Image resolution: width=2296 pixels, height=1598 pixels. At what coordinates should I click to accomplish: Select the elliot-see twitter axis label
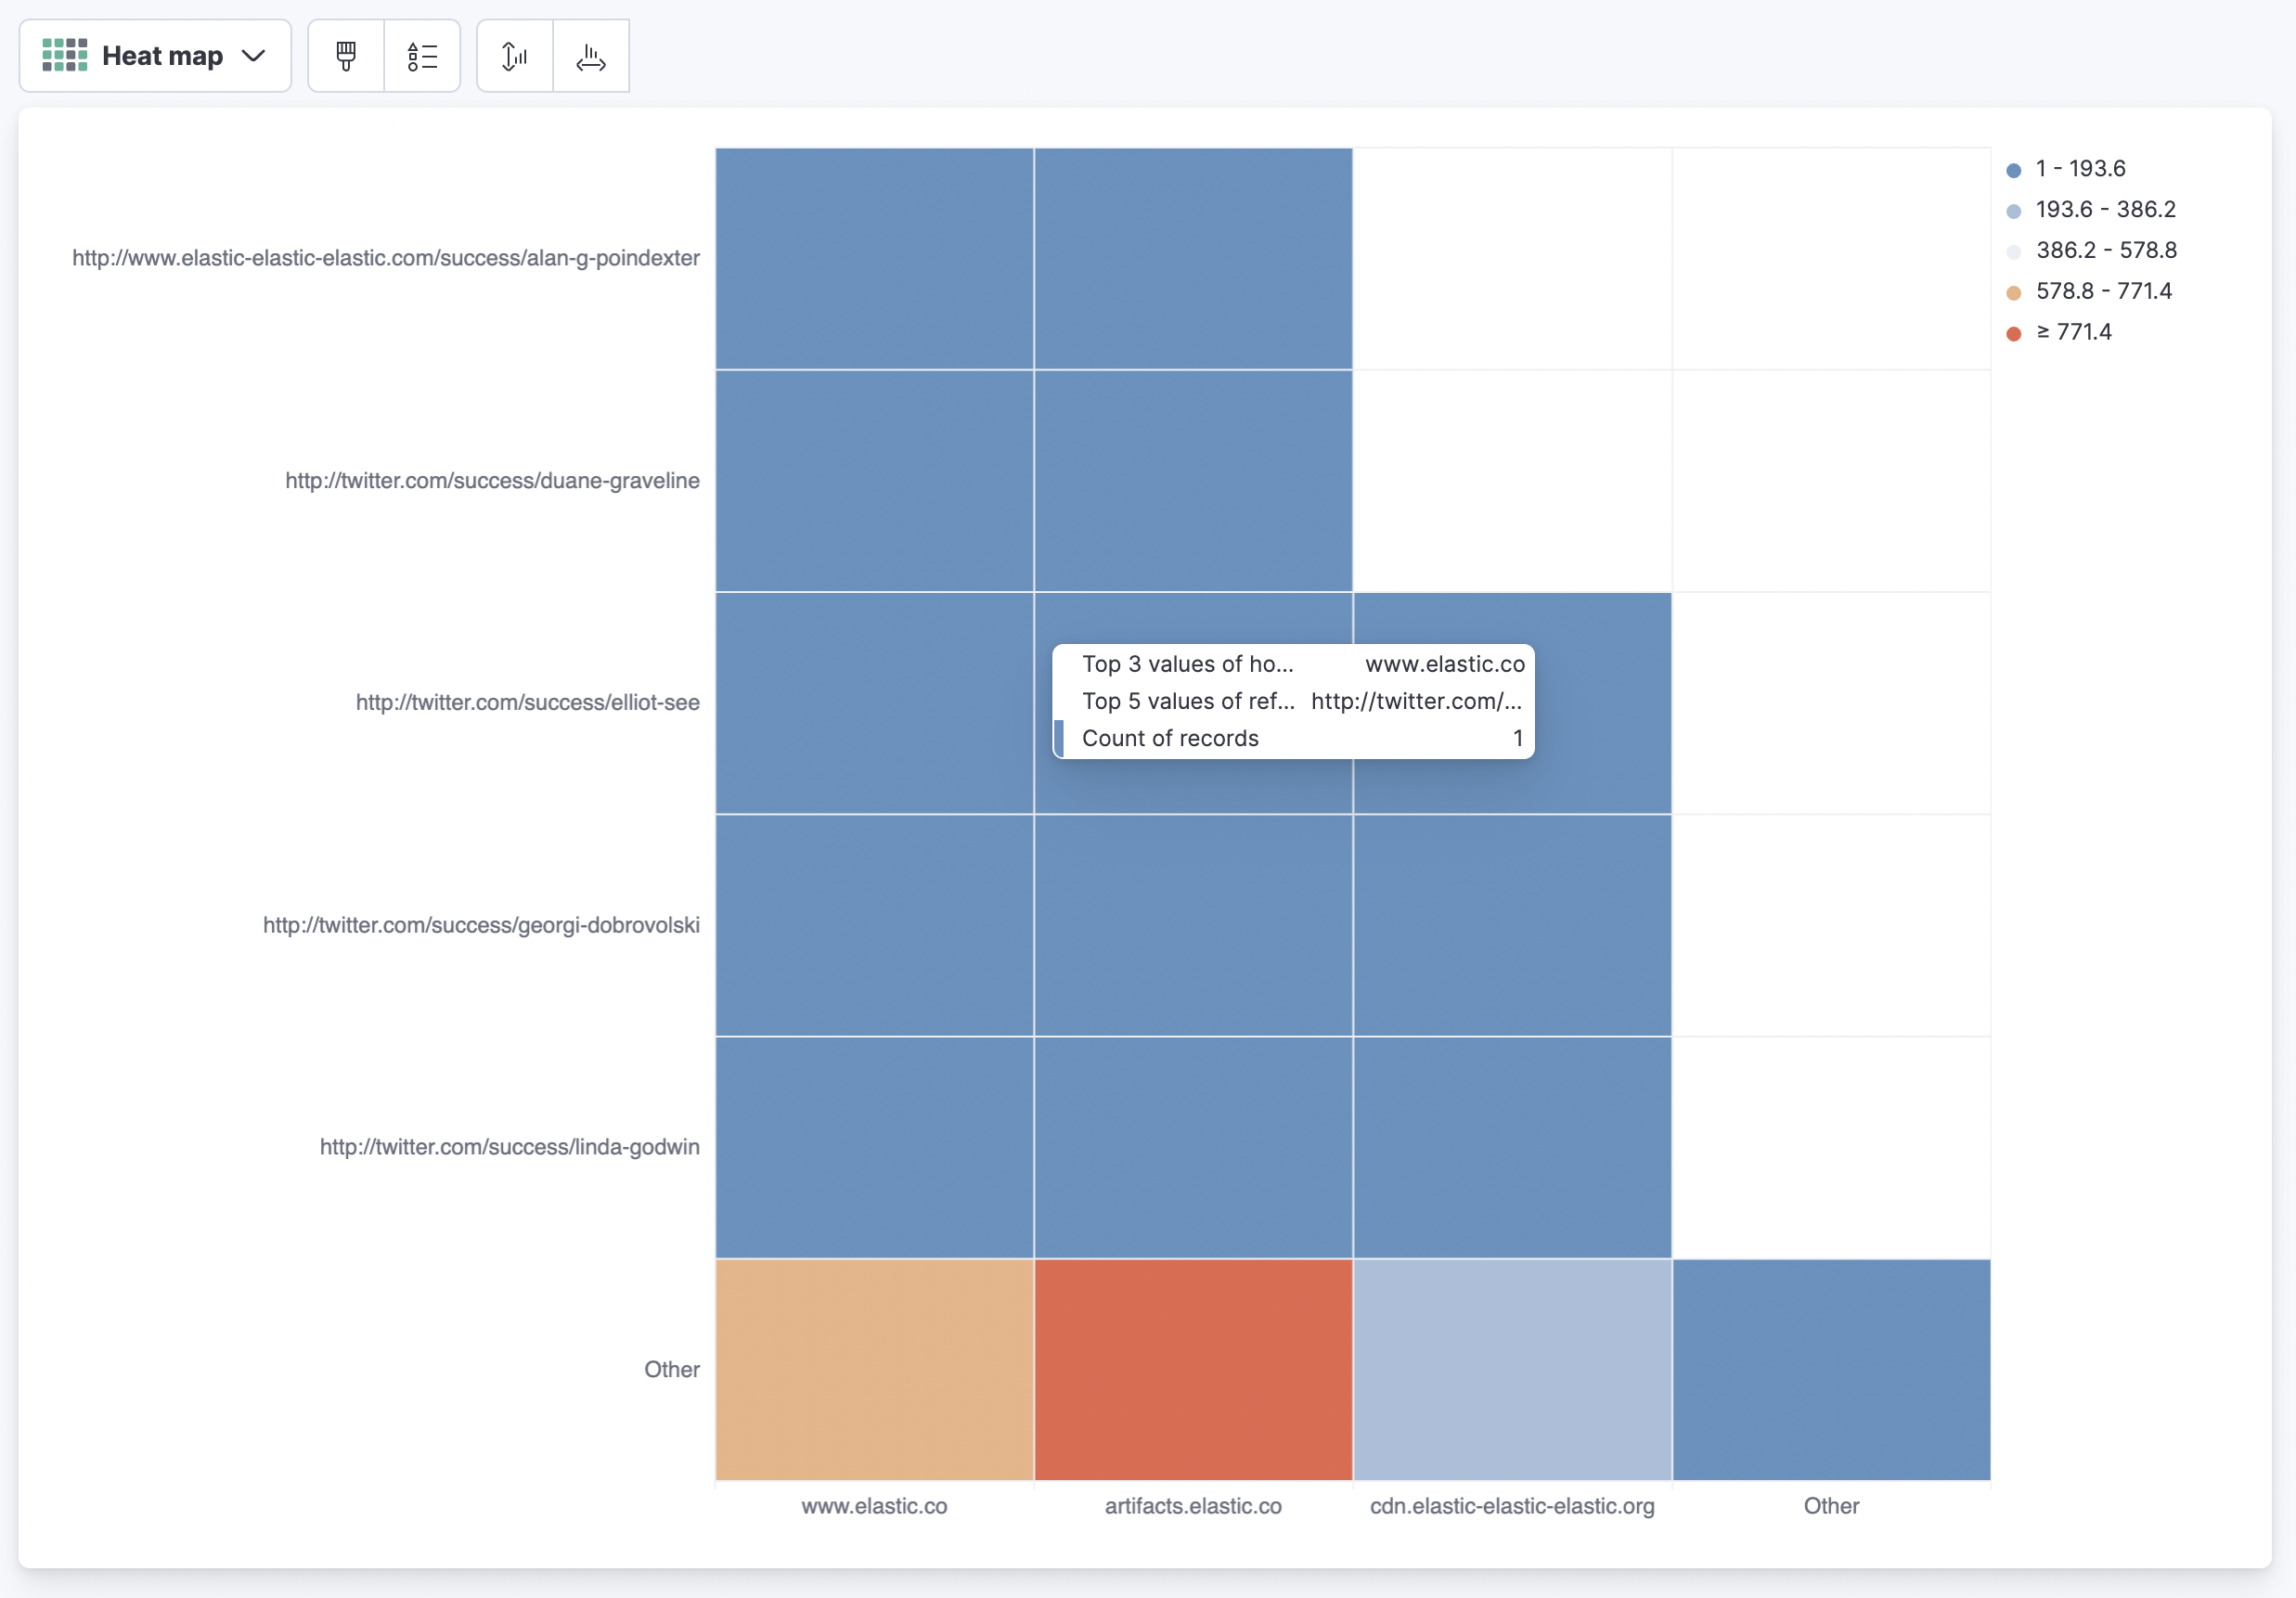(527, 703)
